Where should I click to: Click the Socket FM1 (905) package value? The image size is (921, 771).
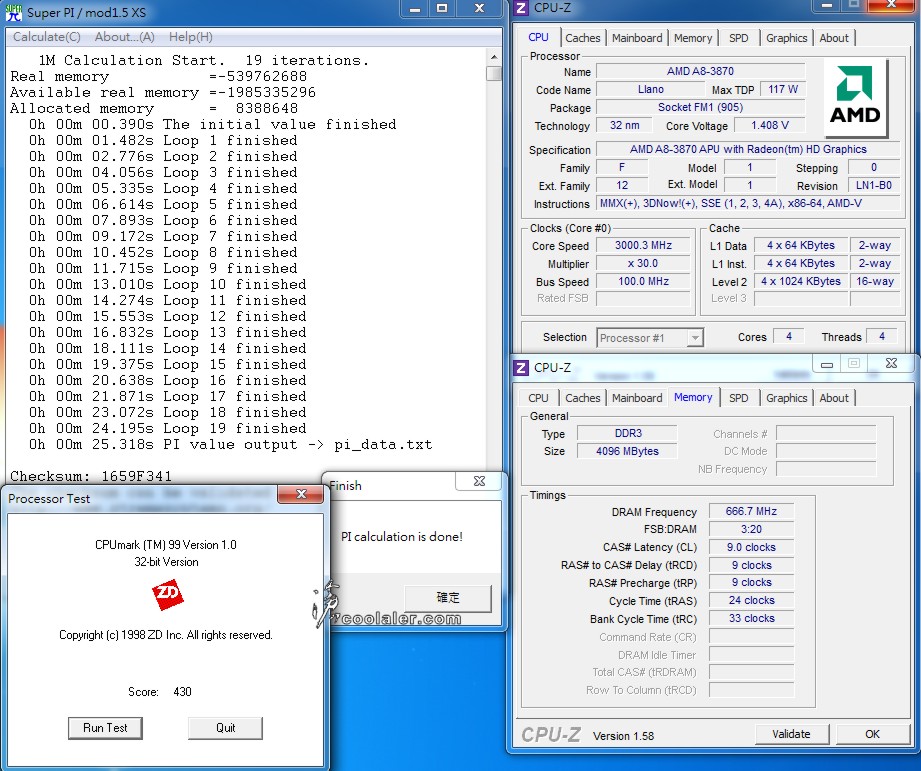(700, 107)
